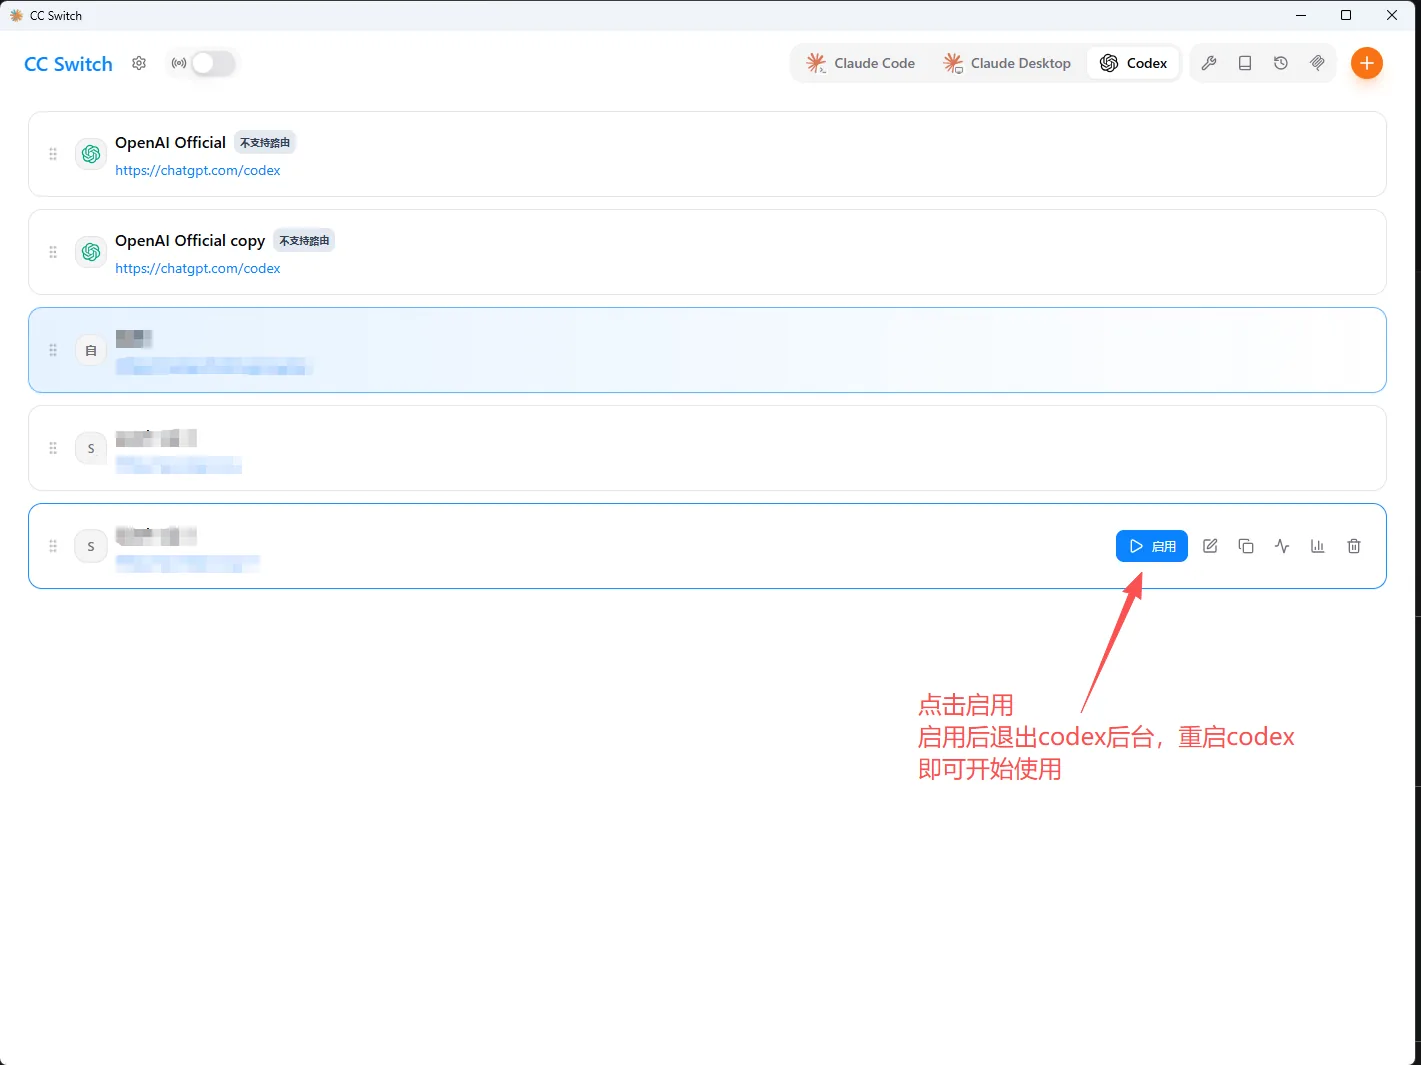The image size is (1421, 1065).
Task: Click the blue 启用 enable button
Action: (1152, 546)
